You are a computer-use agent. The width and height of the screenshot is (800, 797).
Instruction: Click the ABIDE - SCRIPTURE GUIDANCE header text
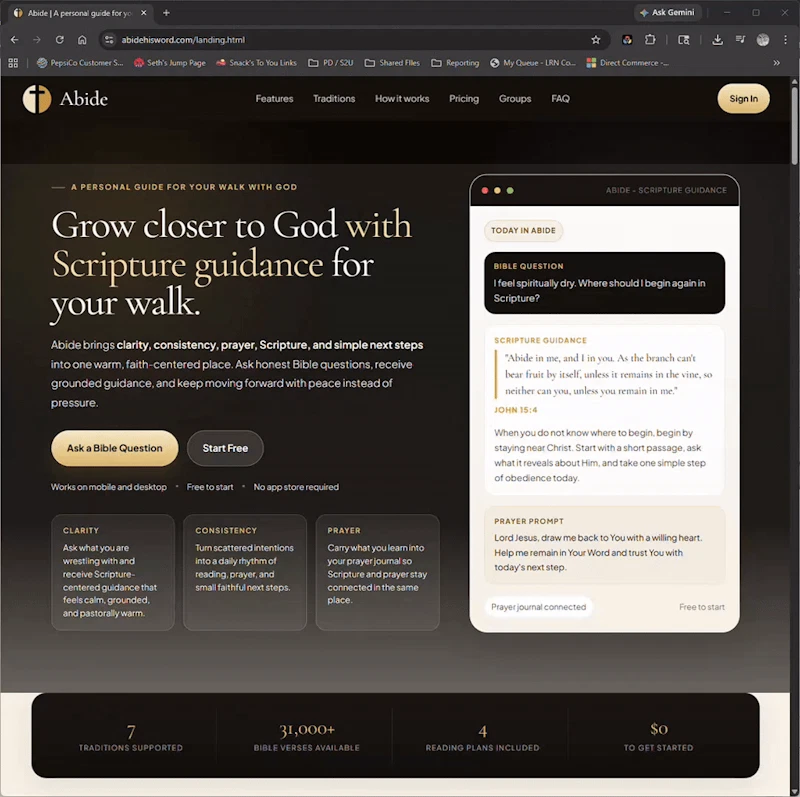666,190
